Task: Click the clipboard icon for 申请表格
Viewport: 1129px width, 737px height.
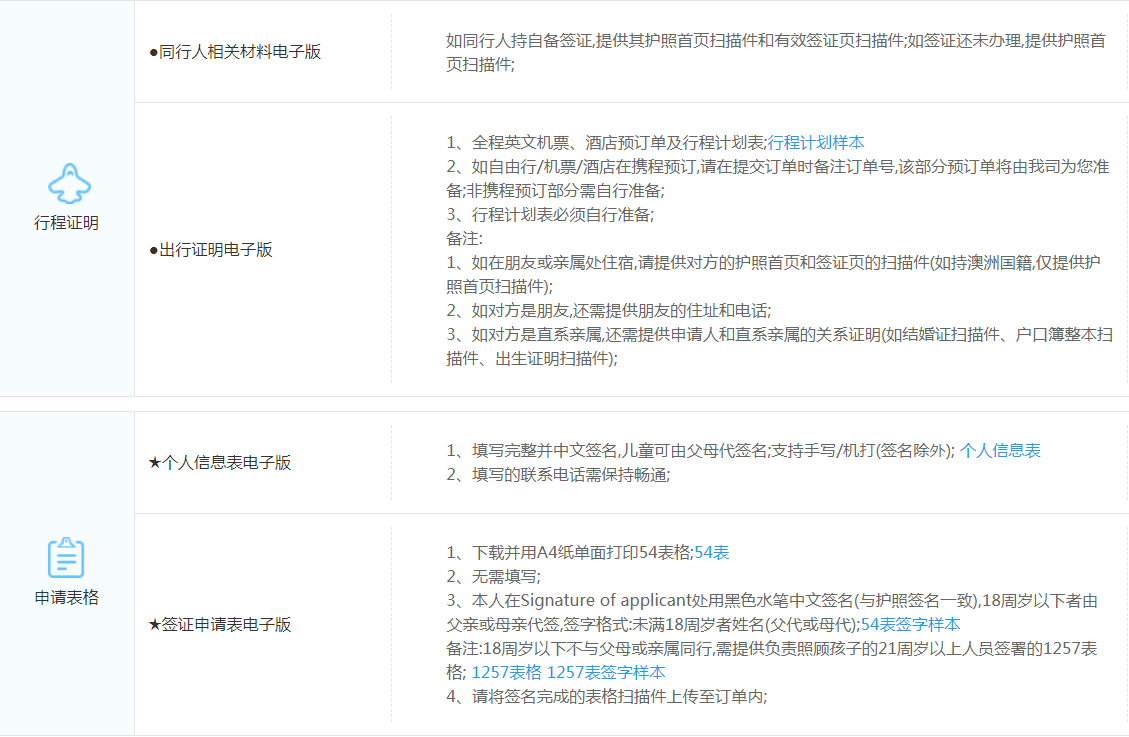Action: pyautogui.click(x=67, y=558)
